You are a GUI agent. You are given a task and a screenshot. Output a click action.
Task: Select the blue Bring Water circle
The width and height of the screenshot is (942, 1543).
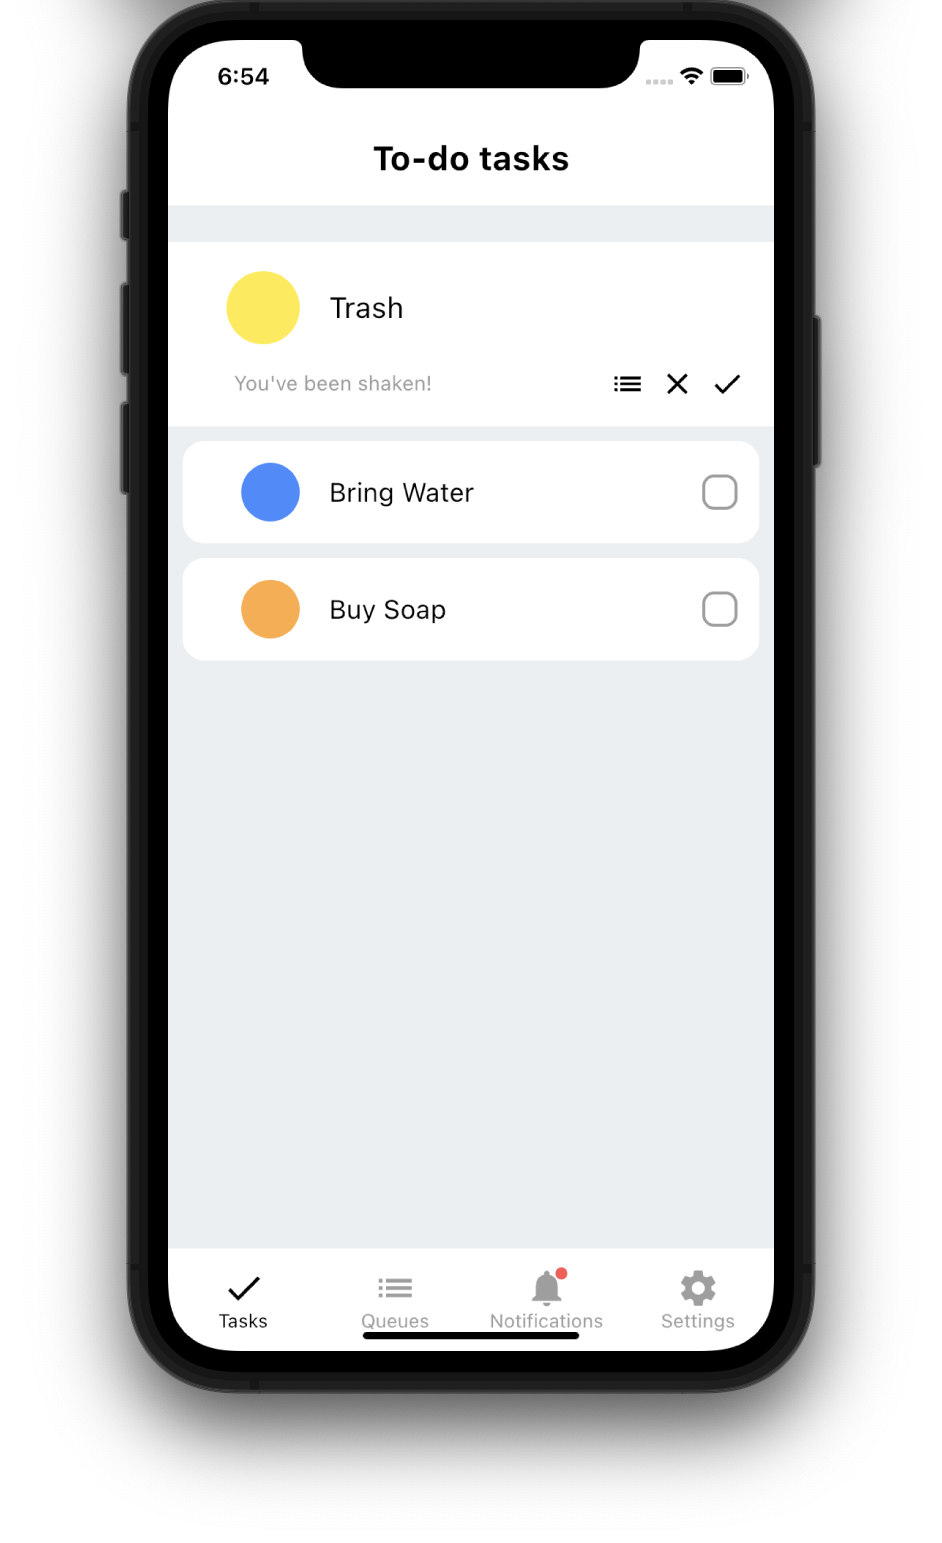tap(271, 492)
